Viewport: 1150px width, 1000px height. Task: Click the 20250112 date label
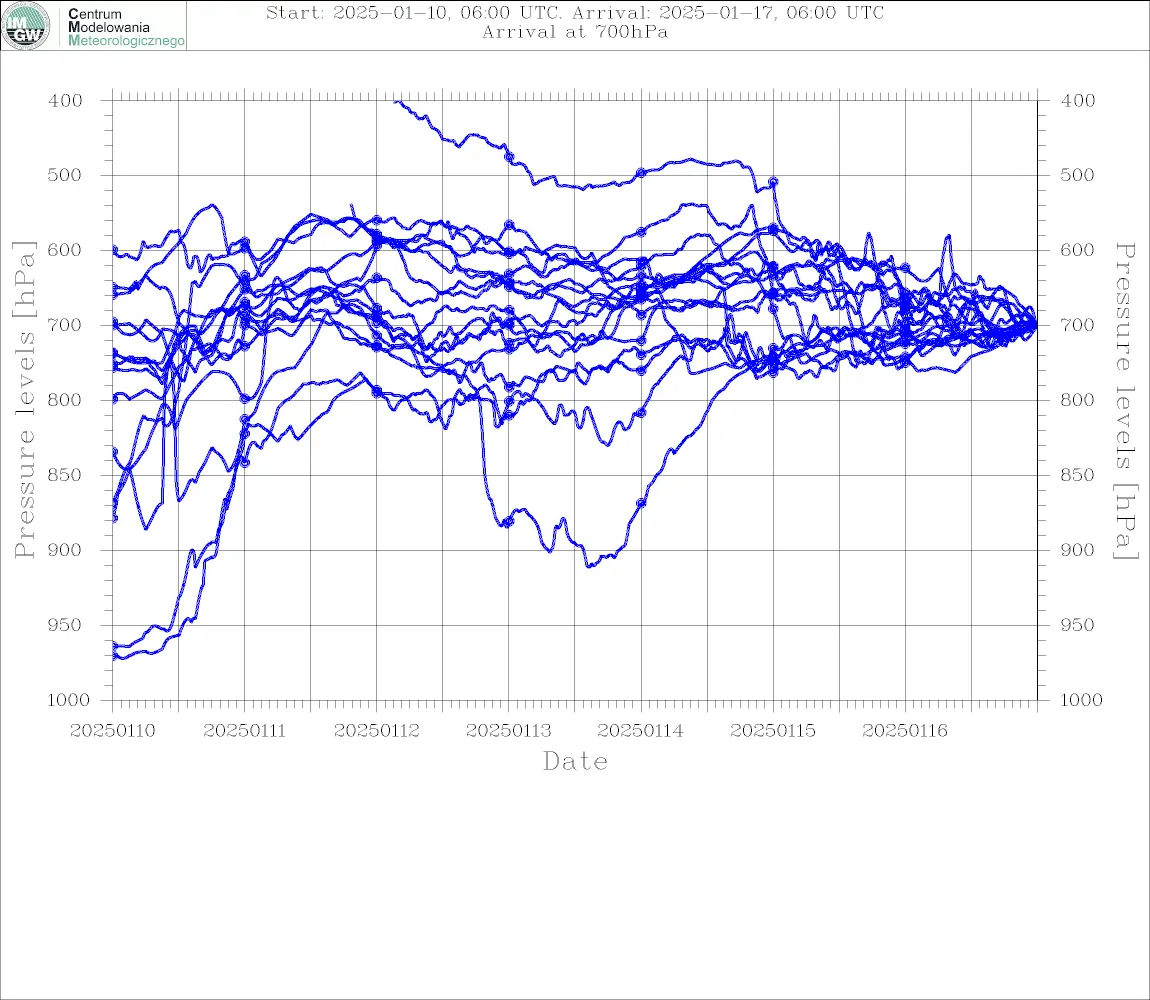tap(377, 731)
